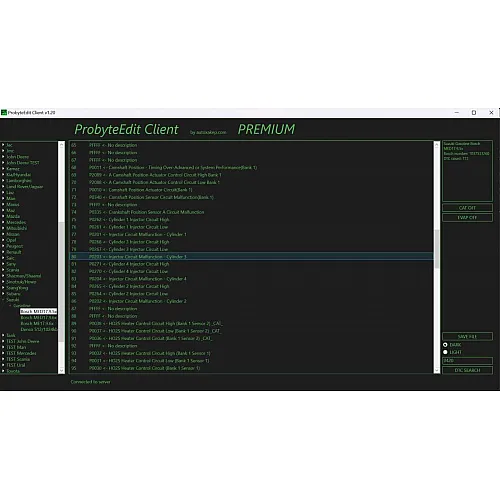
Task: Select row 75 Cylinder 1 Injector Circuit High
Action: click(251, 219)
